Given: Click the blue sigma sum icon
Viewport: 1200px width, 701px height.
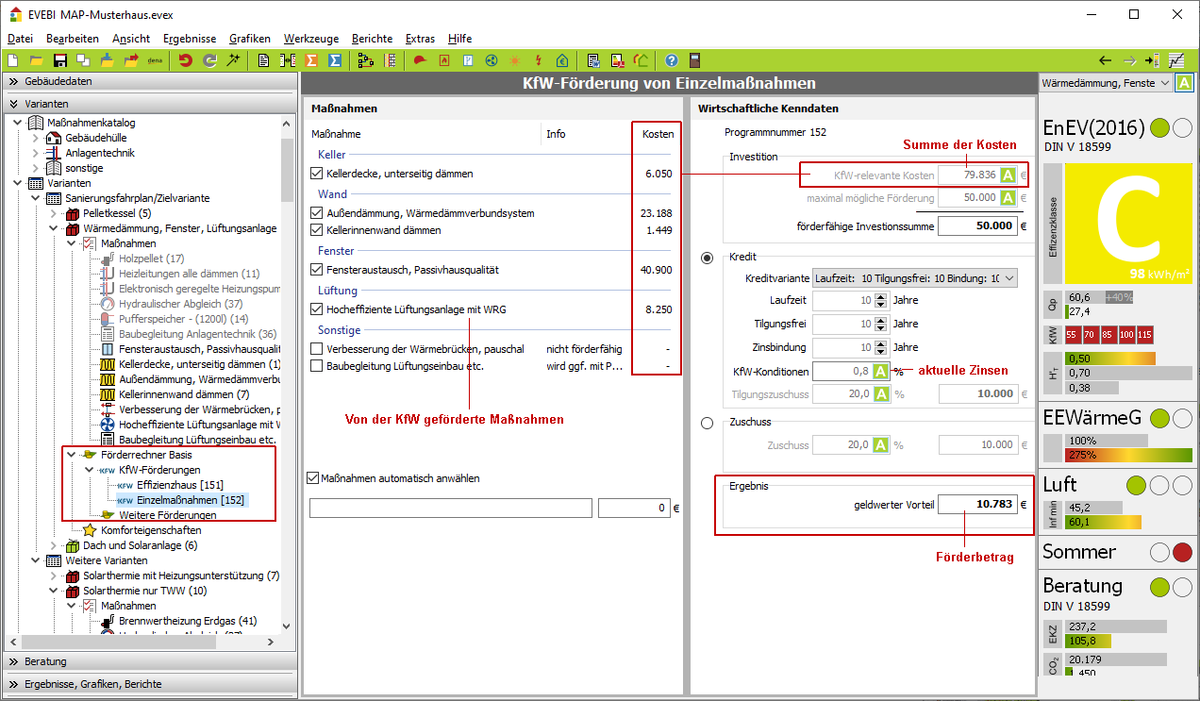Looking at the screenshot, I should (x=335, y=60).
